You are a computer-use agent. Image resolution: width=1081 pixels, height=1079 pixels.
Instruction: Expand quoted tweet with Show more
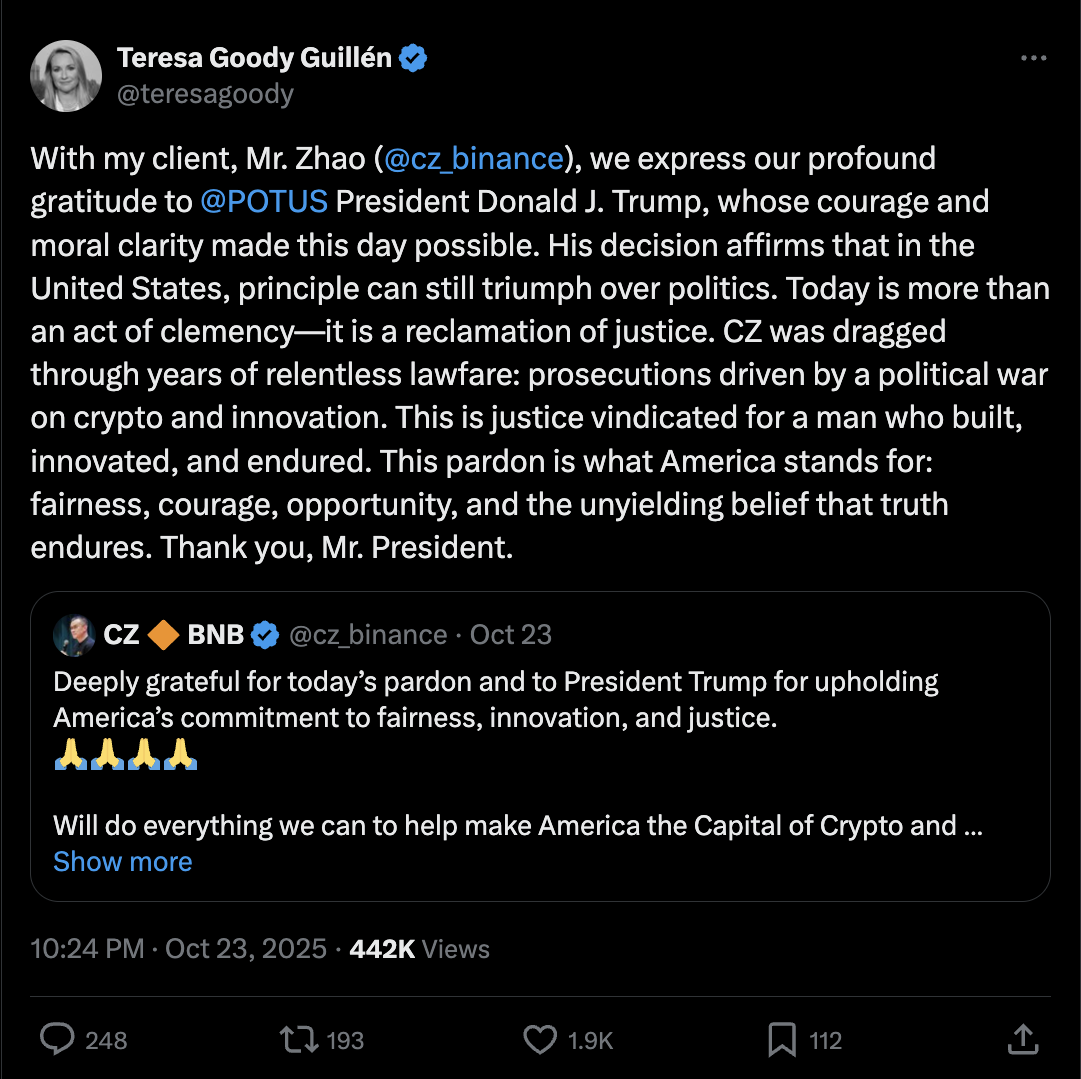point(122,862)
